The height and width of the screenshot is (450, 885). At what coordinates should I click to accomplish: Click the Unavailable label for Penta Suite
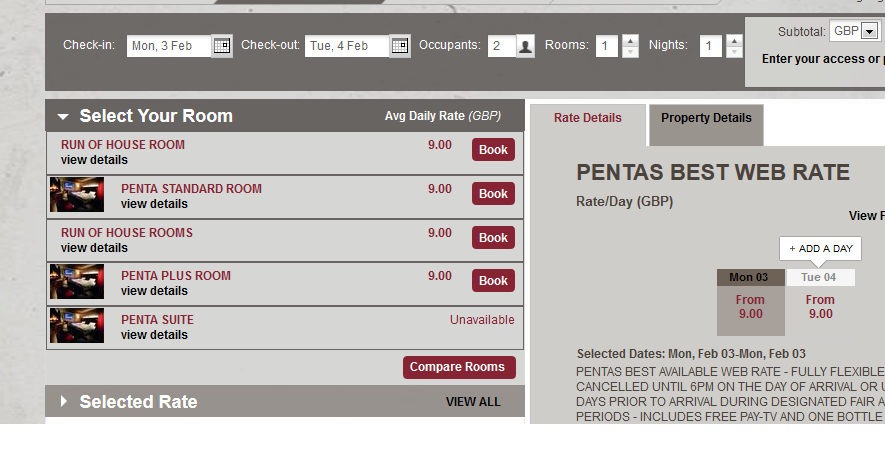pyautogui.click(x=482, y=320)
